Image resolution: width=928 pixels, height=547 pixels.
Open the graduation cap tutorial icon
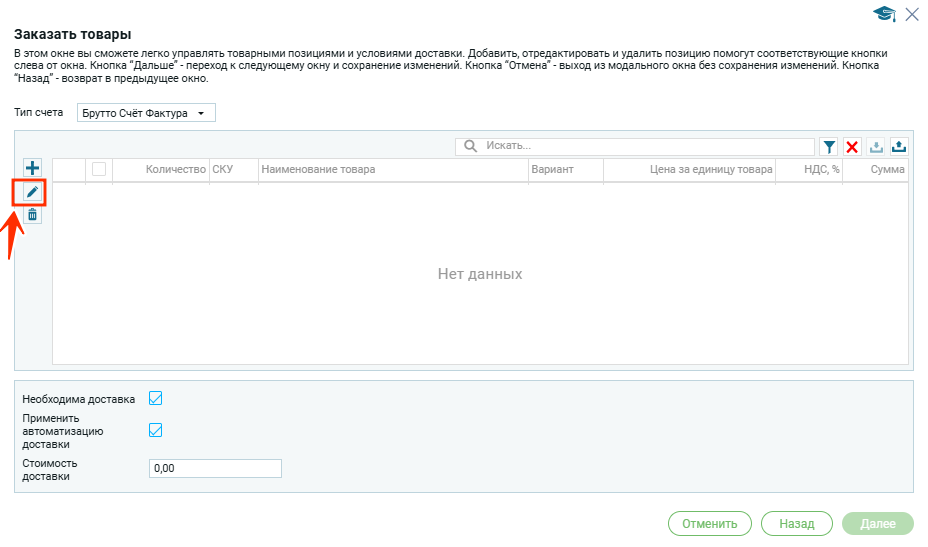883,13
